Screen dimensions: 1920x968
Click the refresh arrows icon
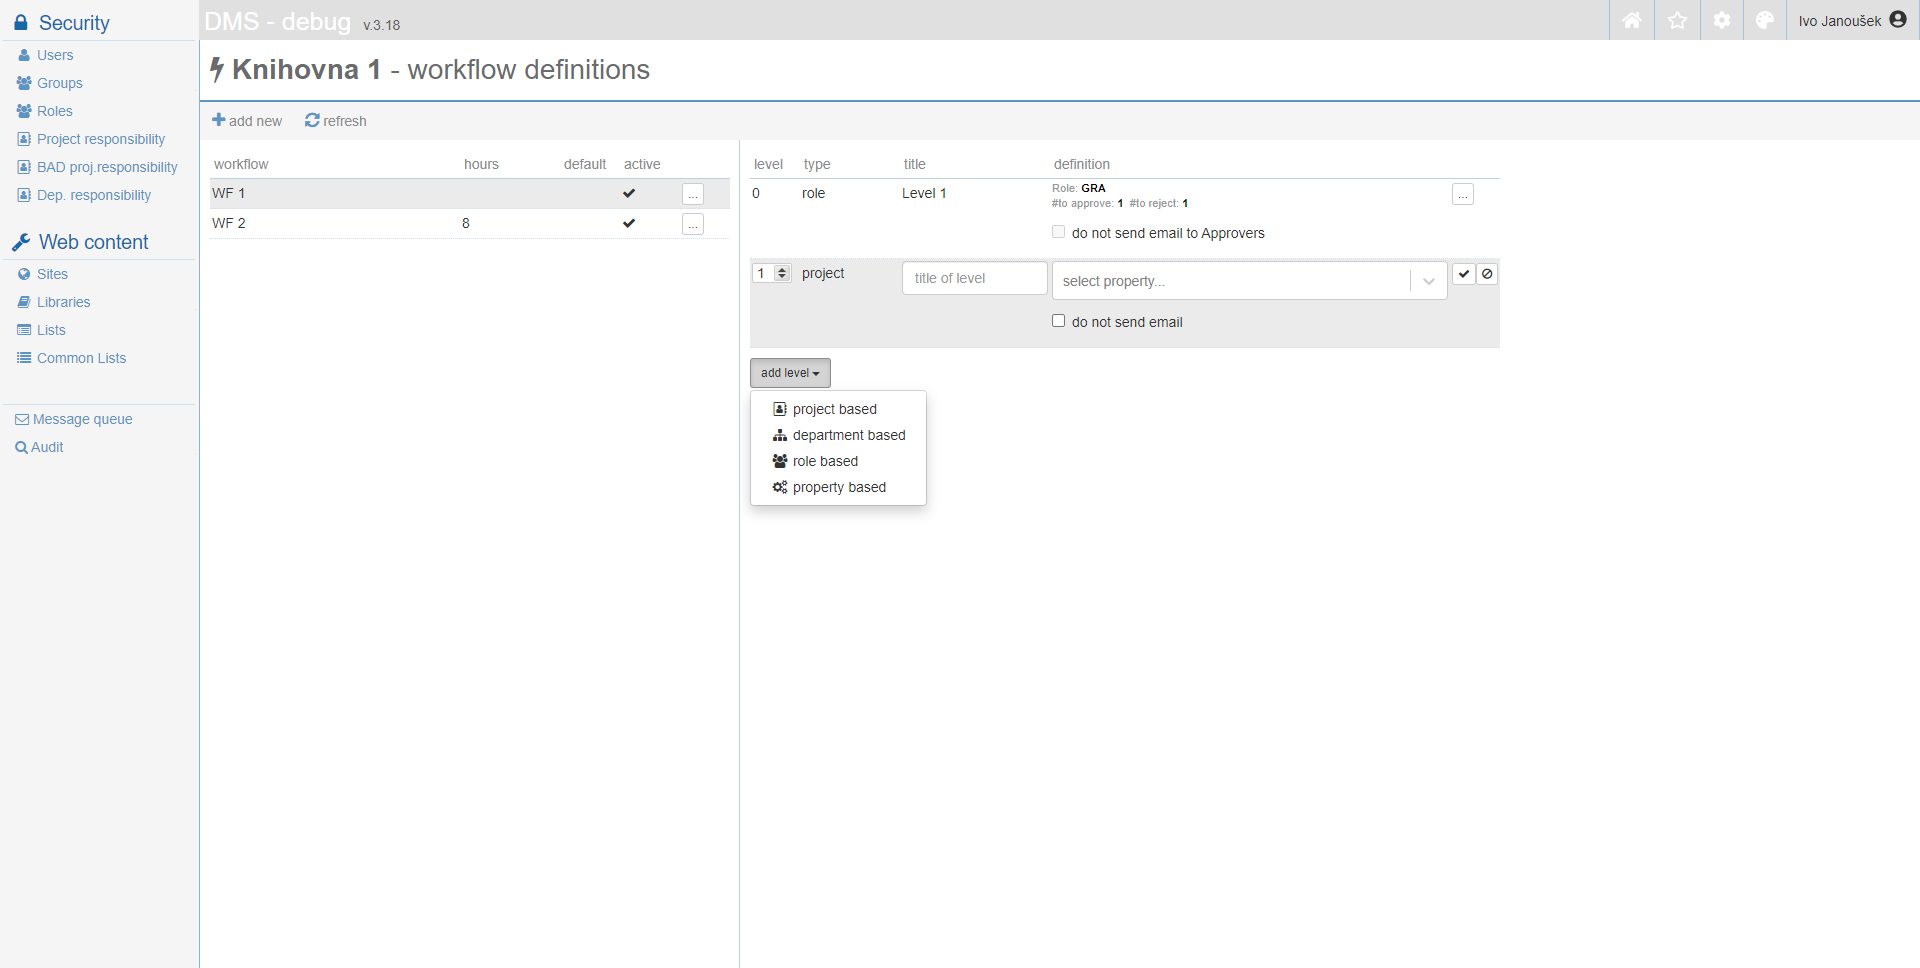[x=312, y=120]
